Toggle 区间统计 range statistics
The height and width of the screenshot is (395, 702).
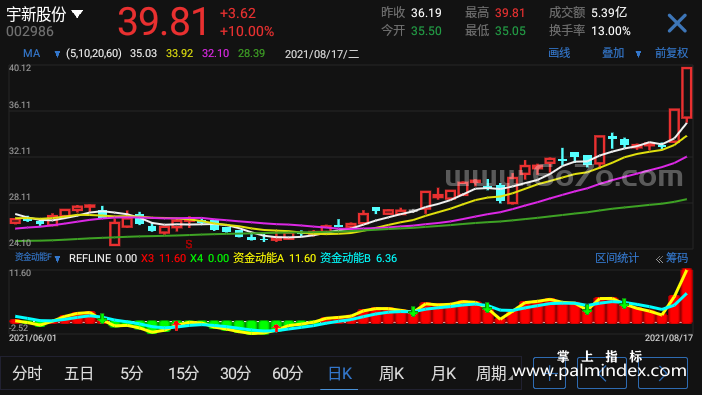617,258
